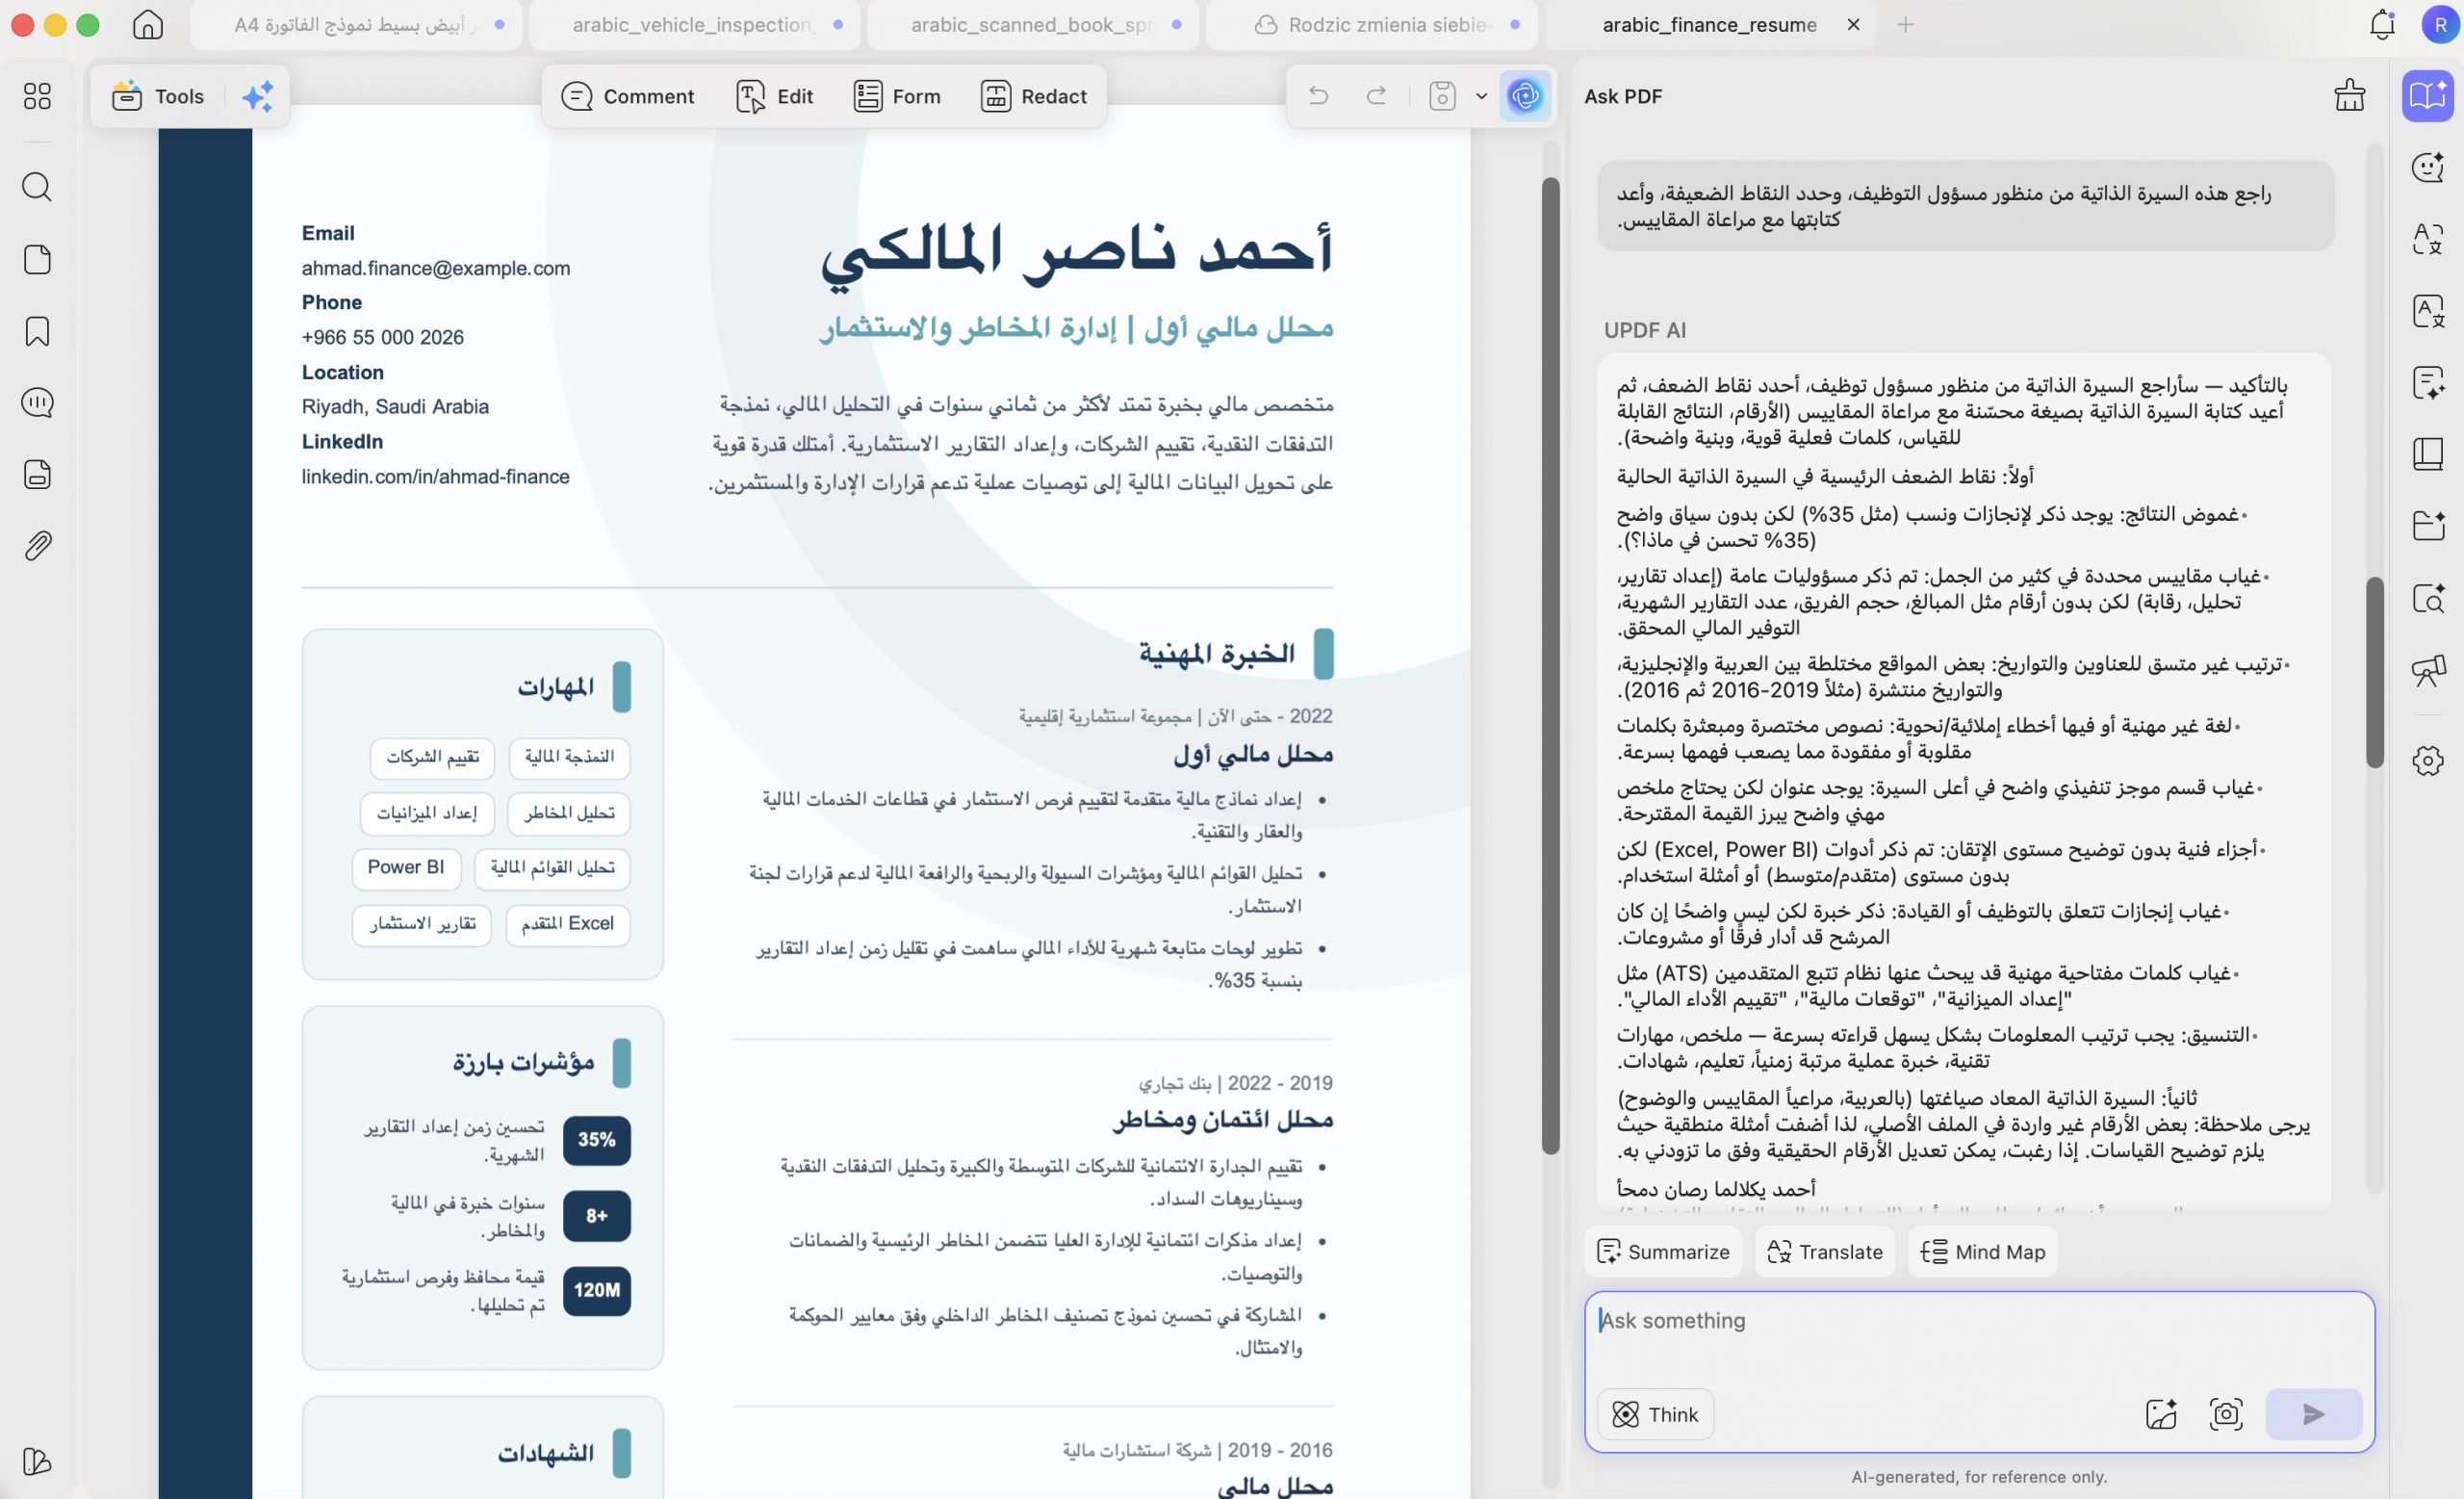Click the 120M metric badge

pyautogui.click(x=597, y=1290)
